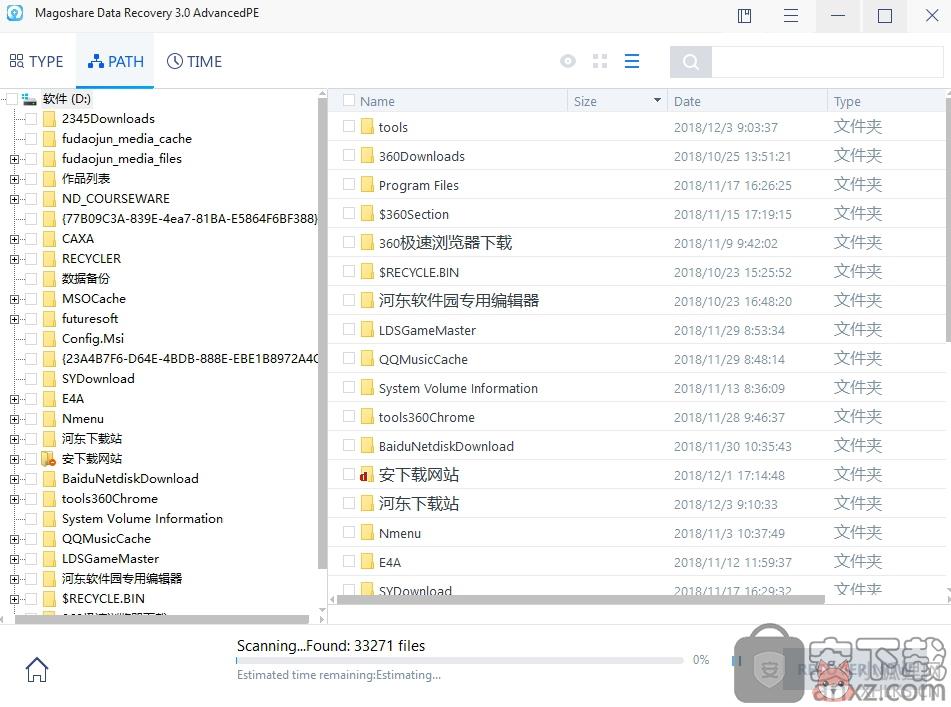Click the file list vertical scrollbar
This screenshot has height=707, width=951.
point(948,218)
